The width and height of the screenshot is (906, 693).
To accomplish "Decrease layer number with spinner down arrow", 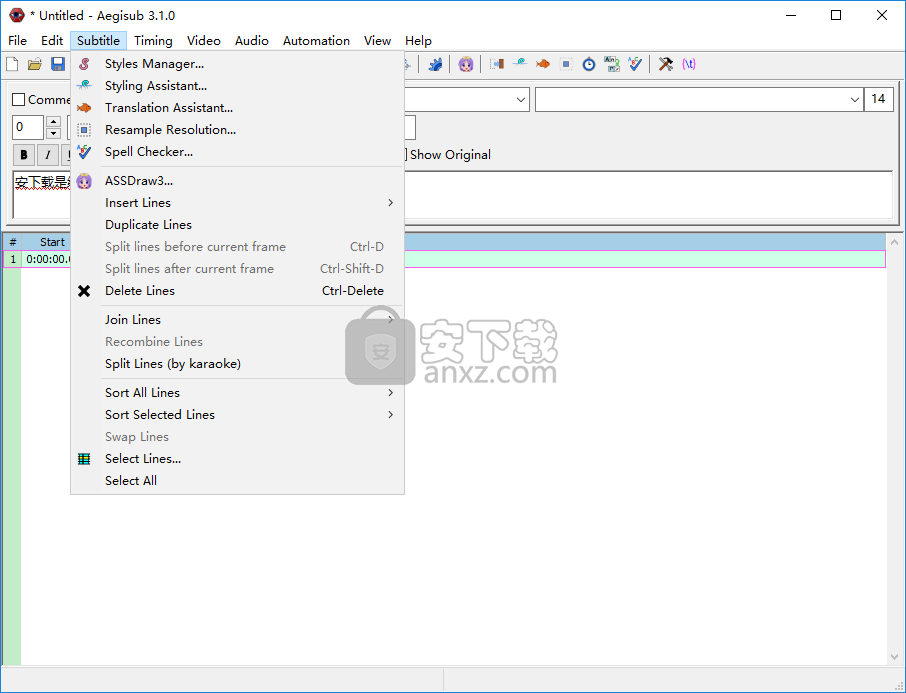I will coord(53,134).
